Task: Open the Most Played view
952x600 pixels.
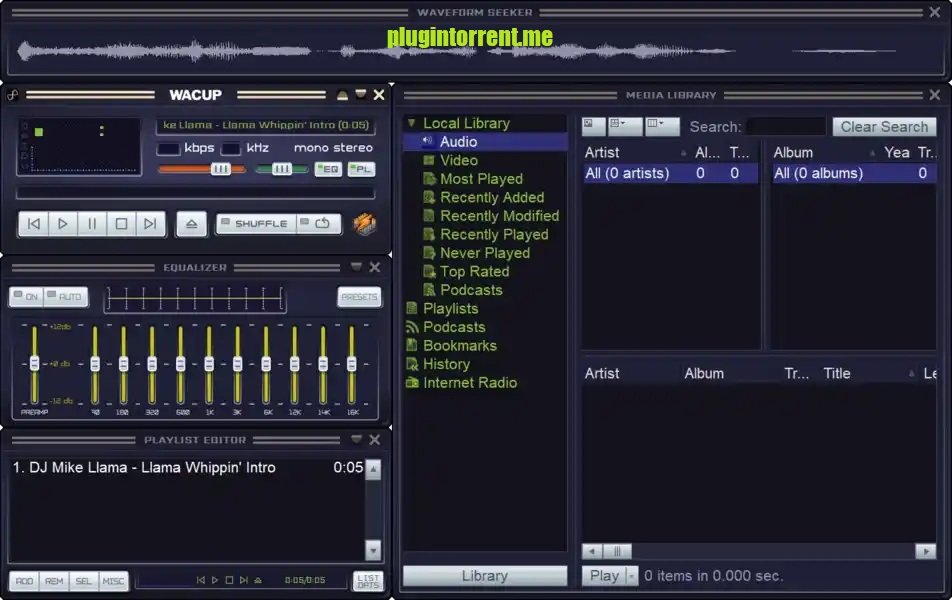Action: [x=481, y=179]
